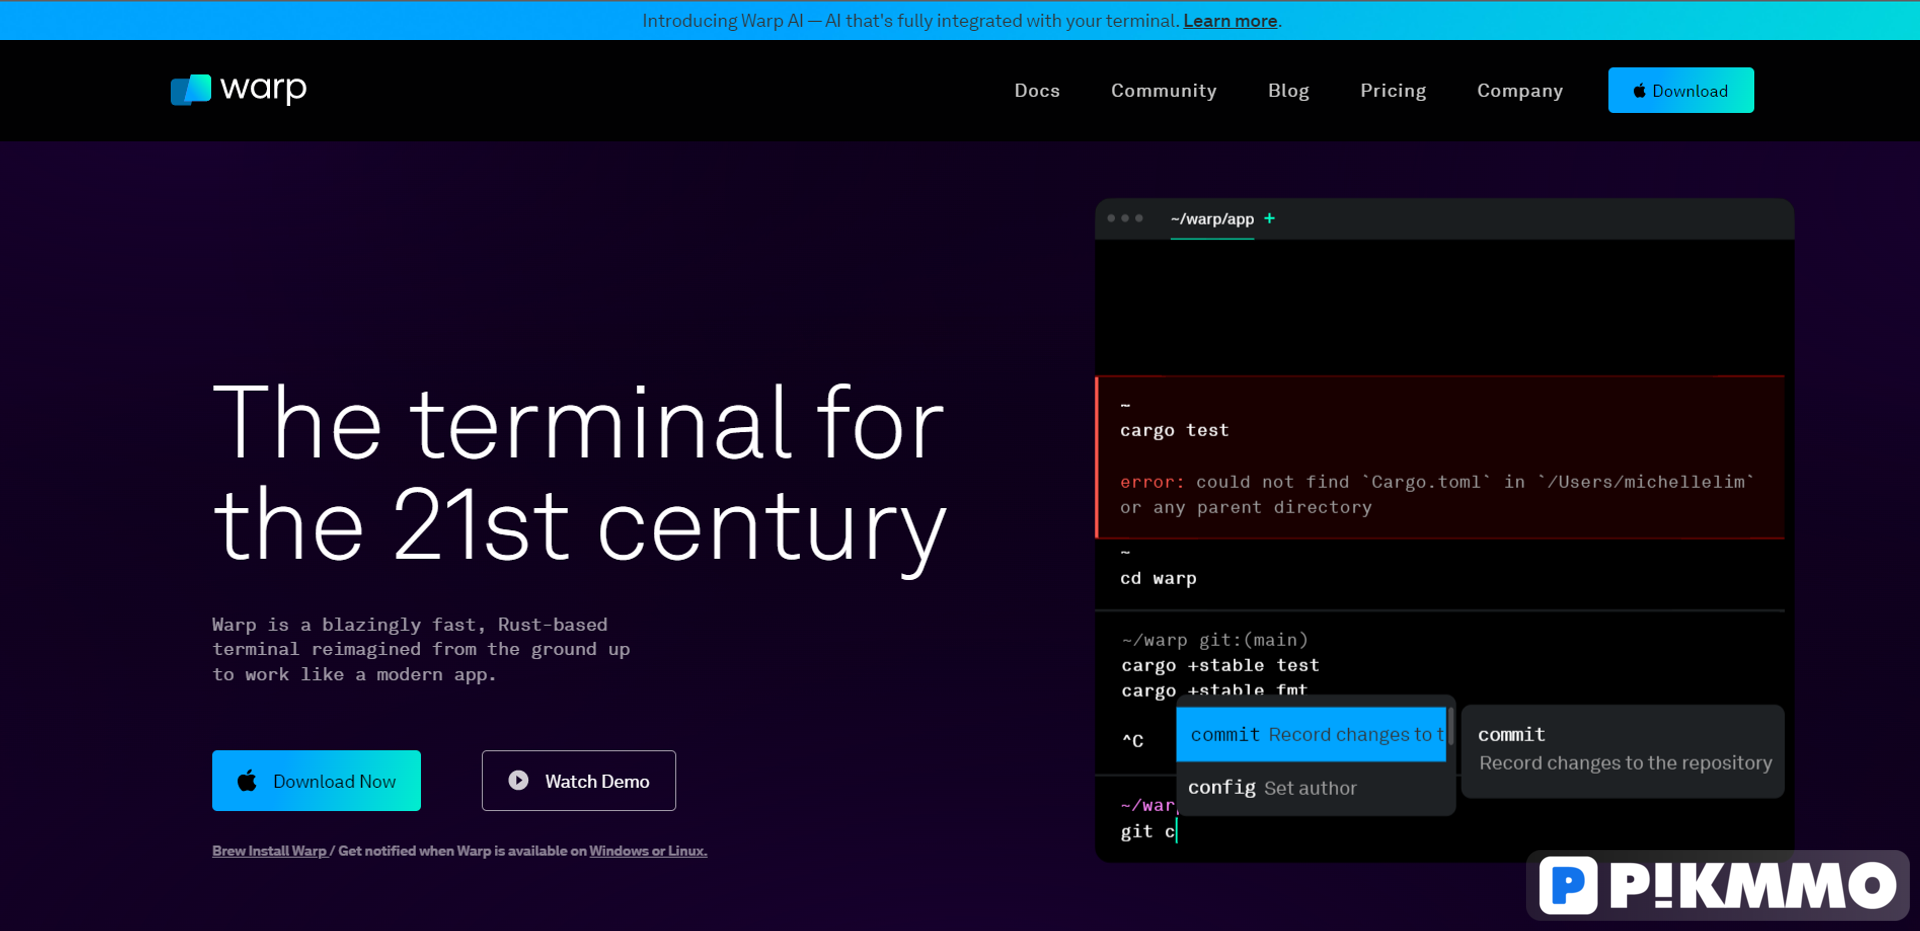Viewport: 1920px width, 931px height.
Task: Click the Download Now button
Action: (316, 780)
